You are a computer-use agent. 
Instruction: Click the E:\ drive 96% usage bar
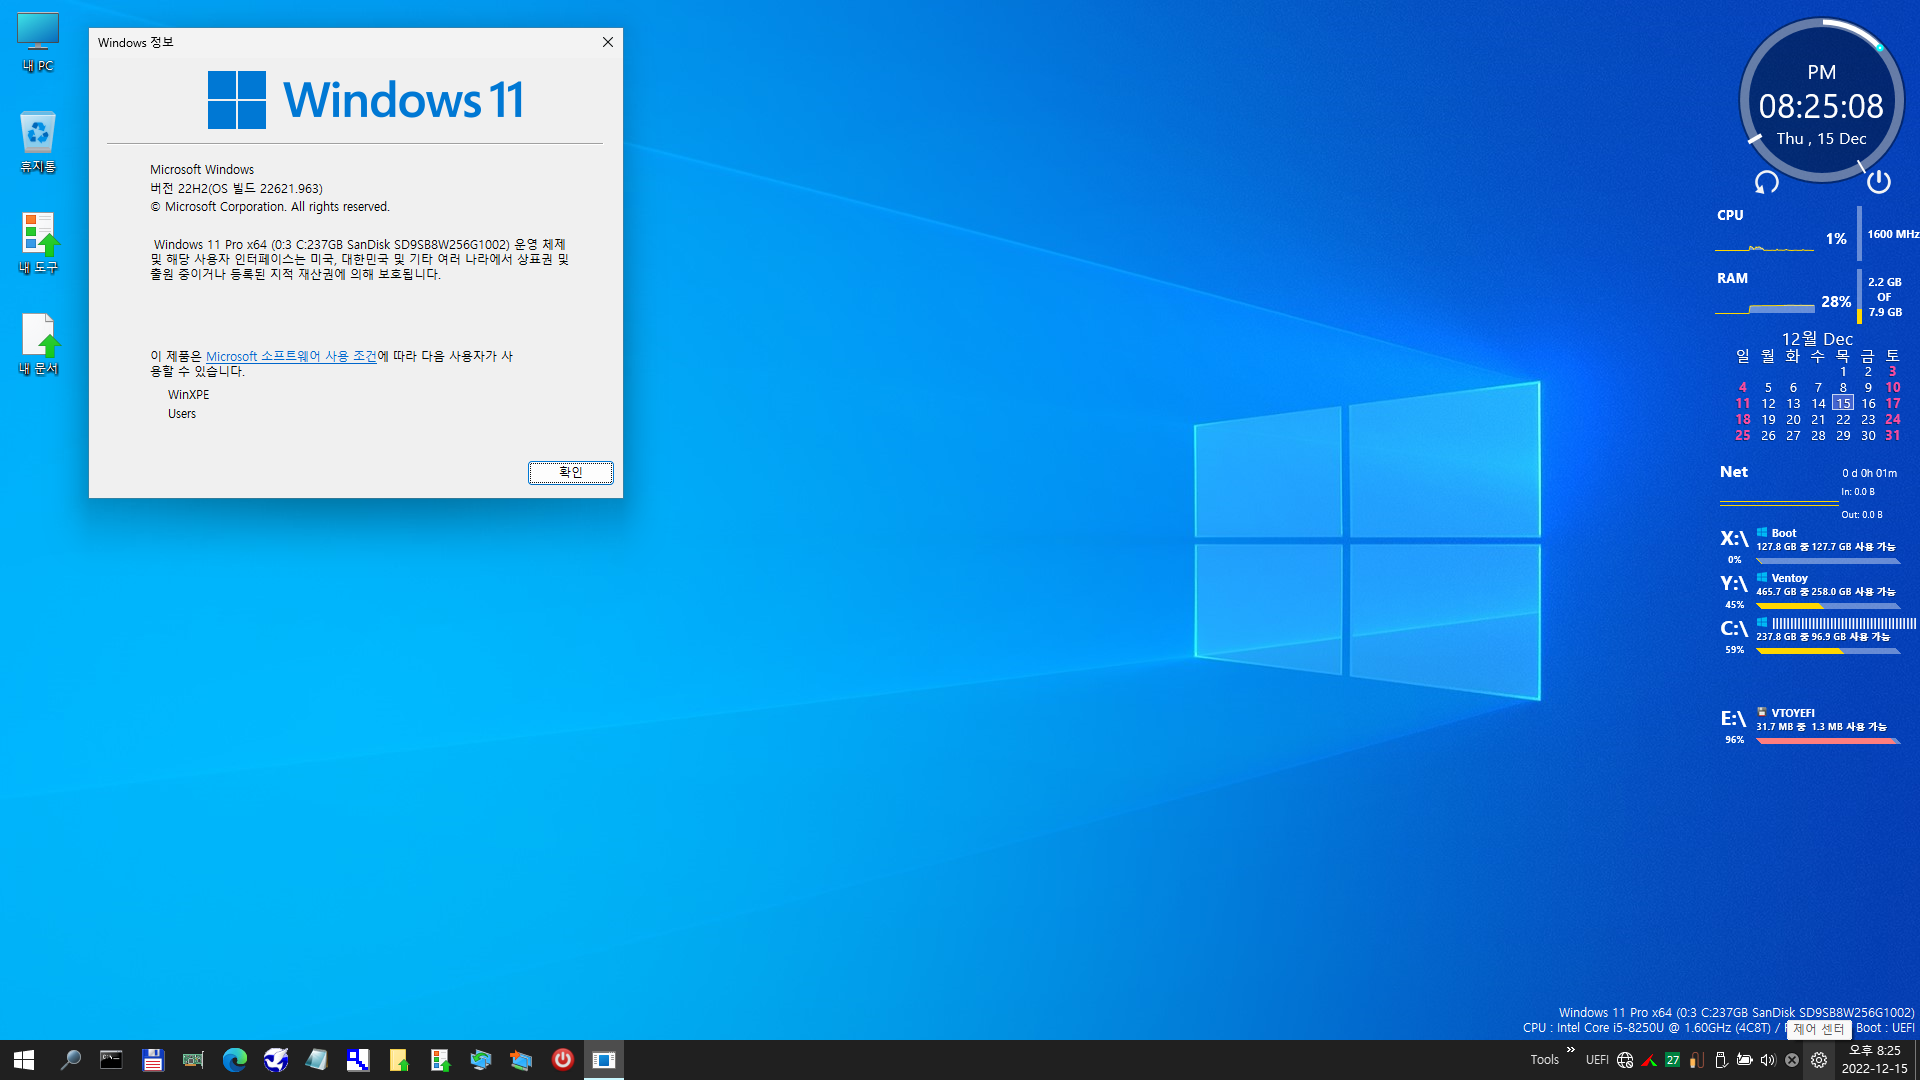click(x=1828, y=741)
